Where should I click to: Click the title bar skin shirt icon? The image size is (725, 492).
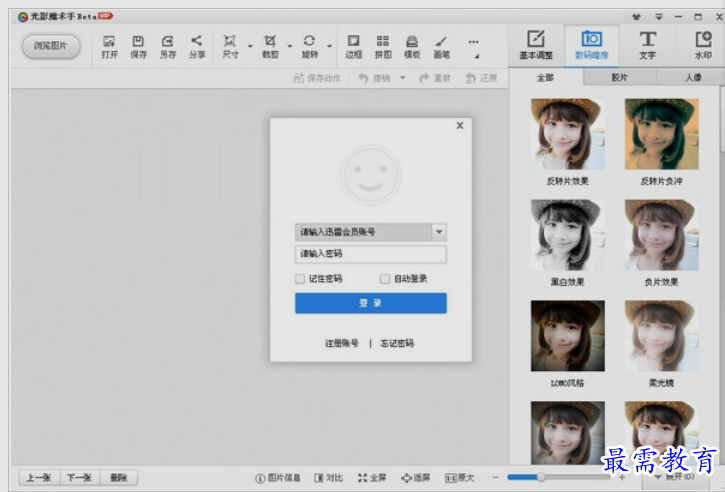tap(636, 17)
